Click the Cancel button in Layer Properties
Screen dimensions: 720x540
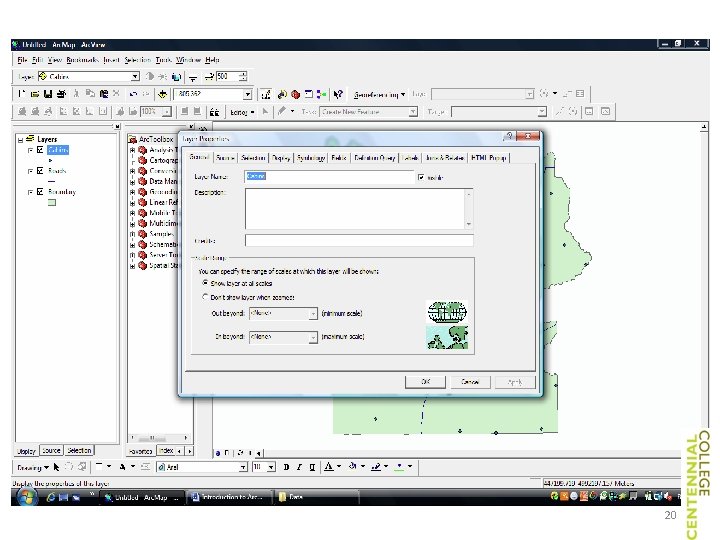pos(470,382)
